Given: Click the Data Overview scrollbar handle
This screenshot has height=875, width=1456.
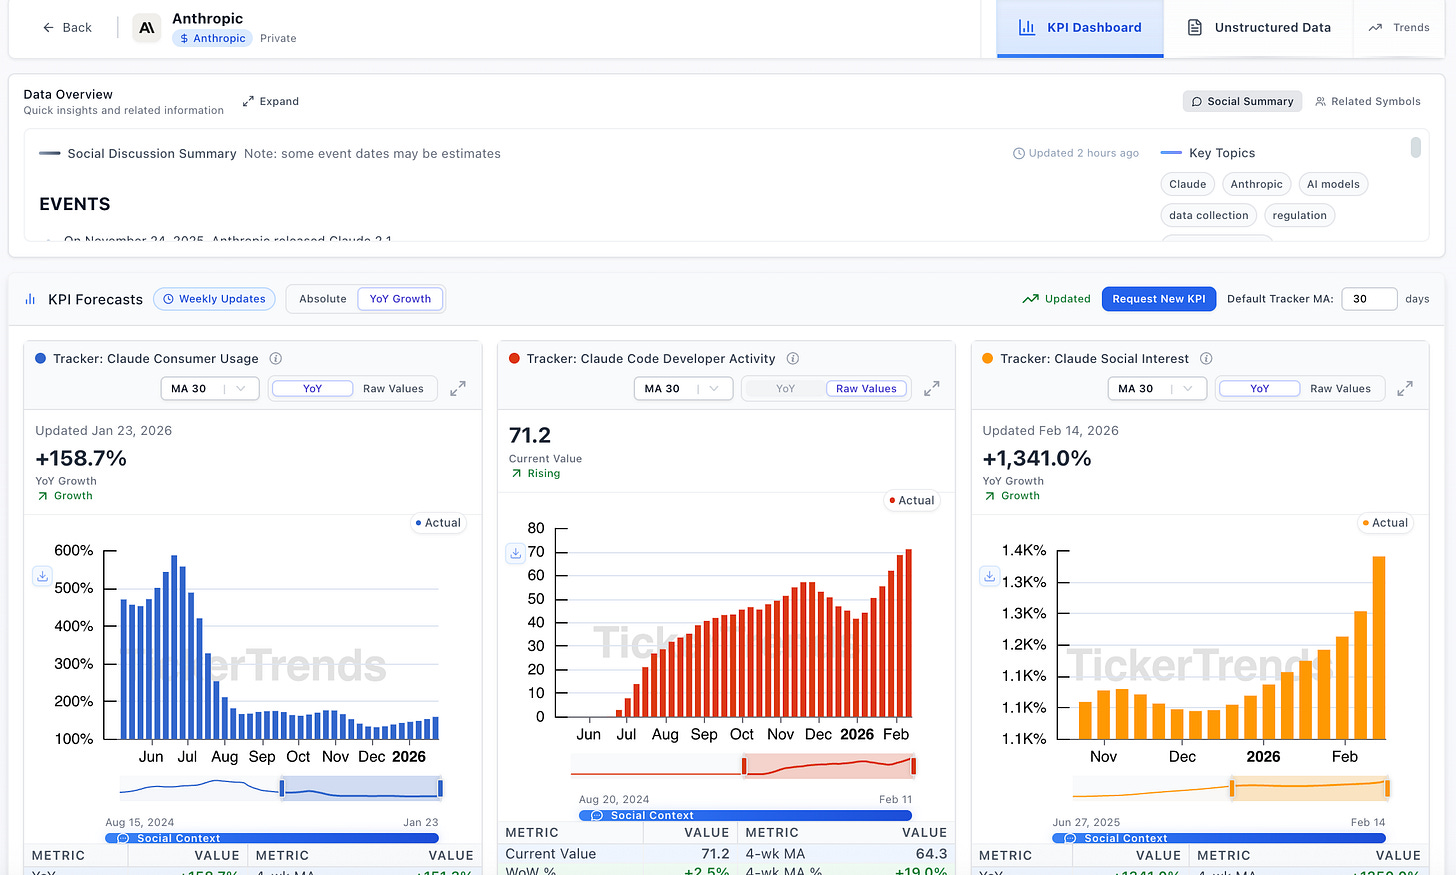Looking at the screenshot, I should point(1415,148).
